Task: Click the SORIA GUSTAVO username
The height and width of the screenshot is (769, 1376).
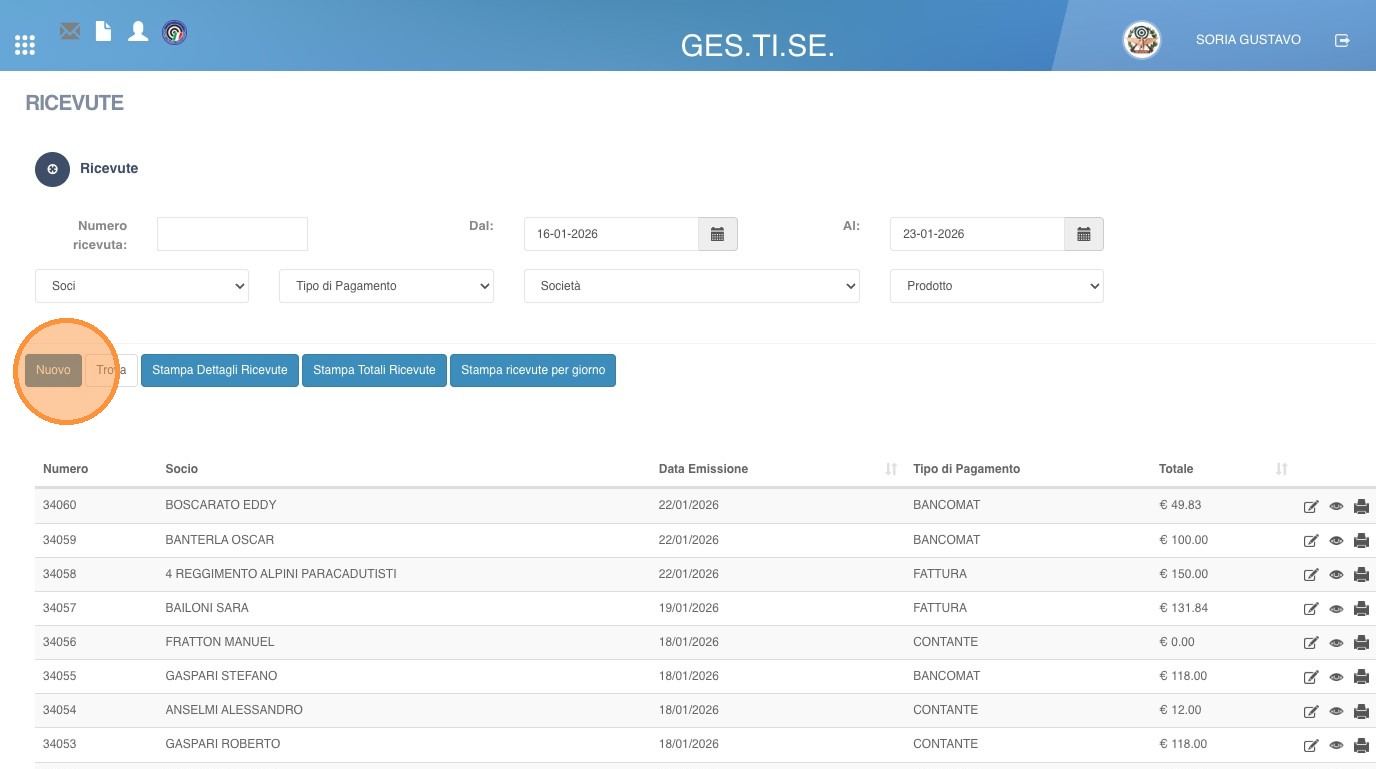Action: 1248,40
